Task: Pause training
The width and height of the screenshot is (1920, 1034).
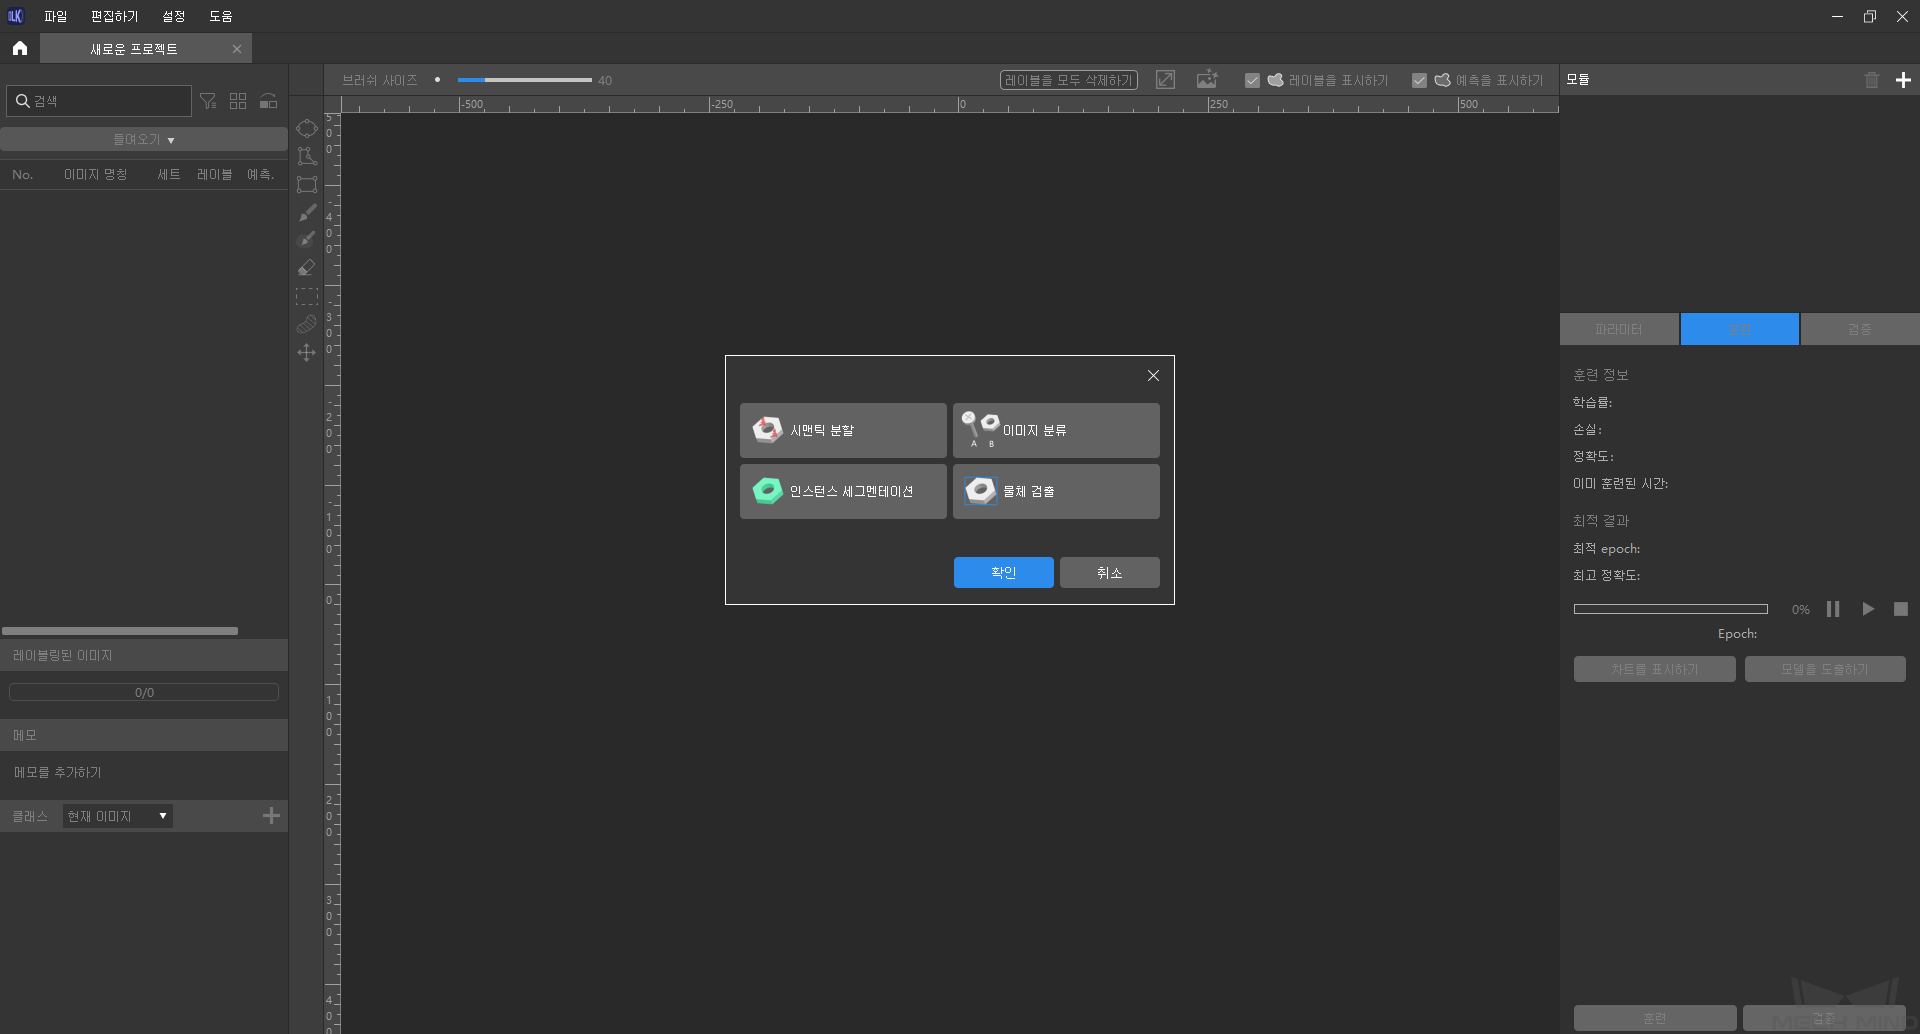Action: tap(1833, 609)
